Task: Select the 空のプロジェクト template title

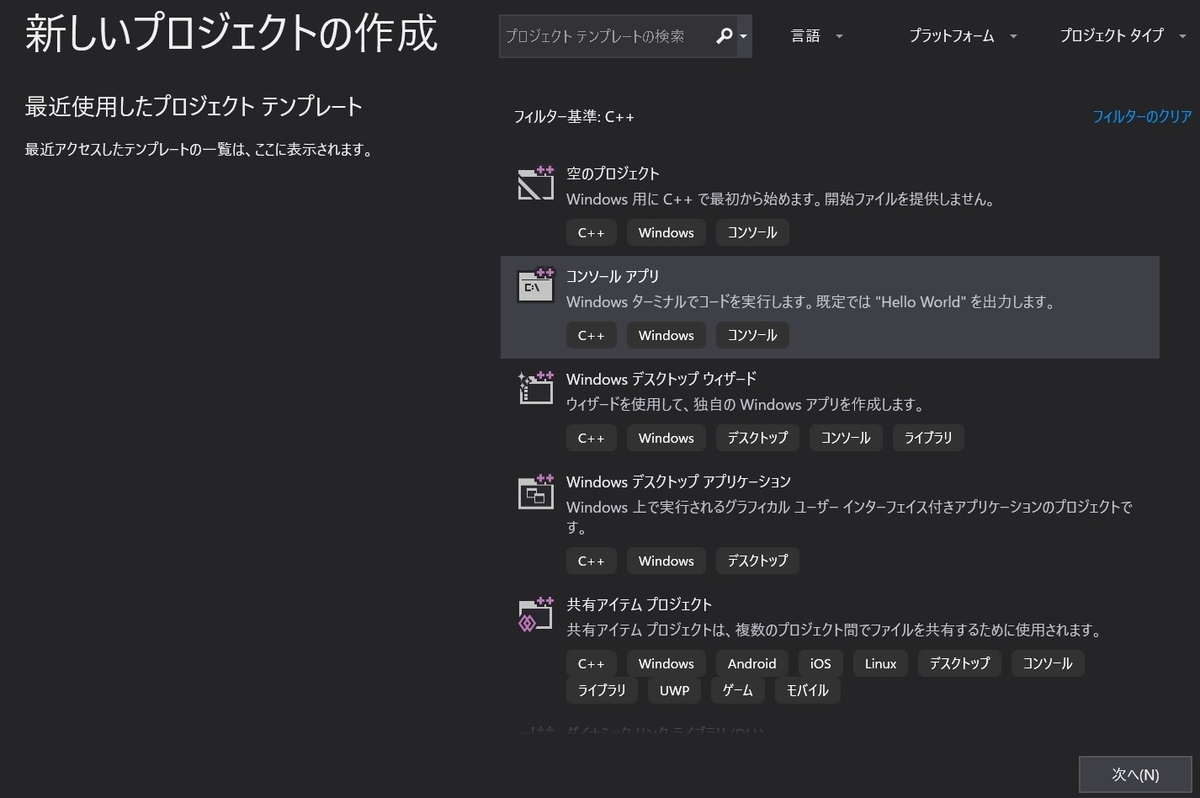Action: pos(613,173)
